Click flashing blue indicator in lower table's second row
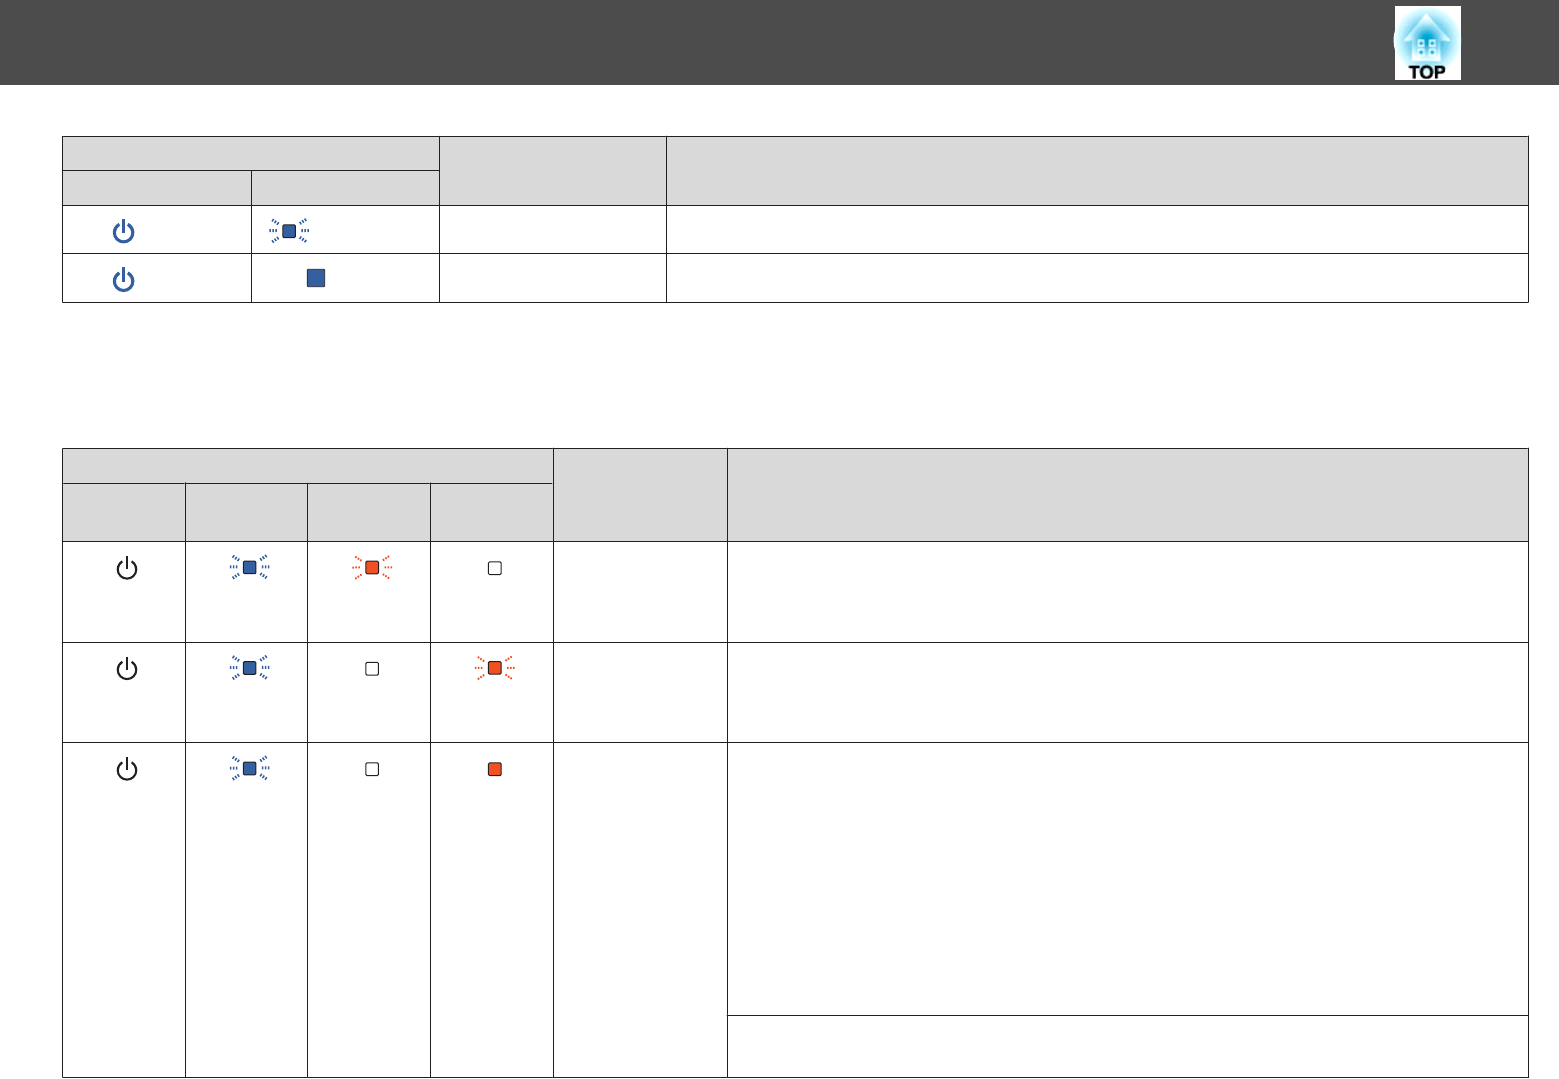This screenshot has height=1079, width=1559. [249, 668]
